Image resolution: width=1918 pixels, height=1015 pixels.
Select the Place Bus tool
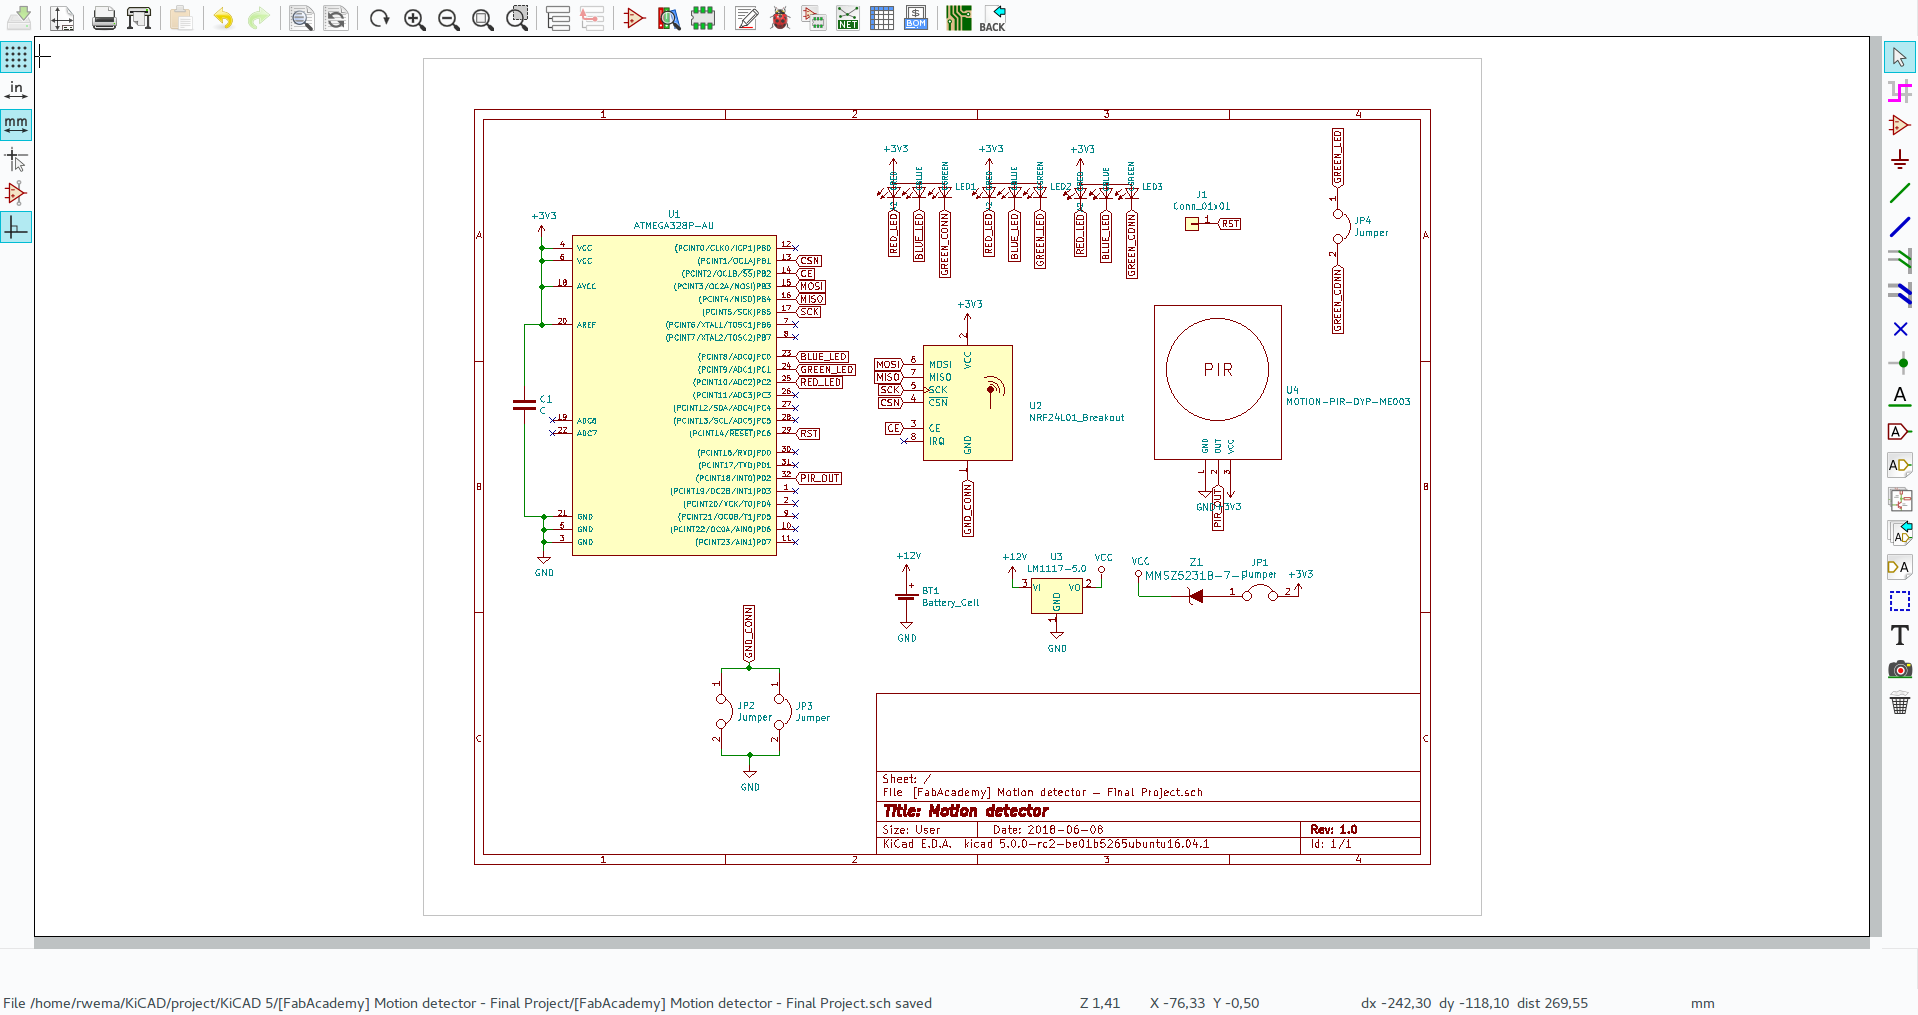pos(1899,227)
